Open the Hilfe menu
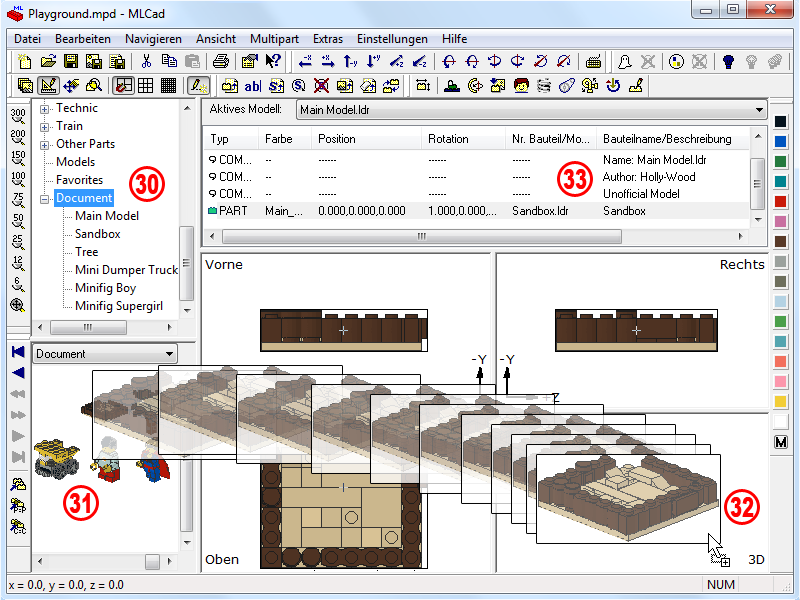Screen dimensions: 800x600 pos(454,39)
